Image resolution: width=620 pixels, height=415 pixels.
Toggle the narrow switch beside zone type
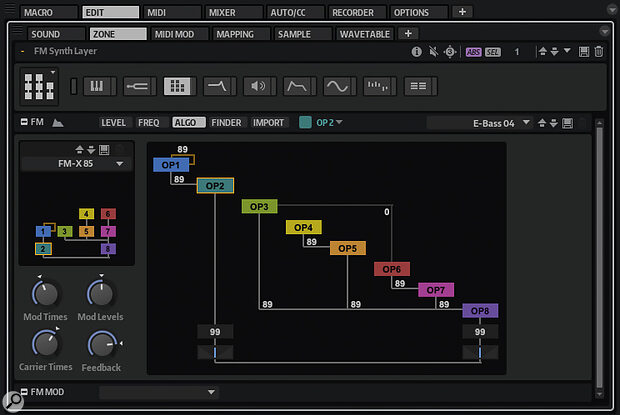coord(74,86)
